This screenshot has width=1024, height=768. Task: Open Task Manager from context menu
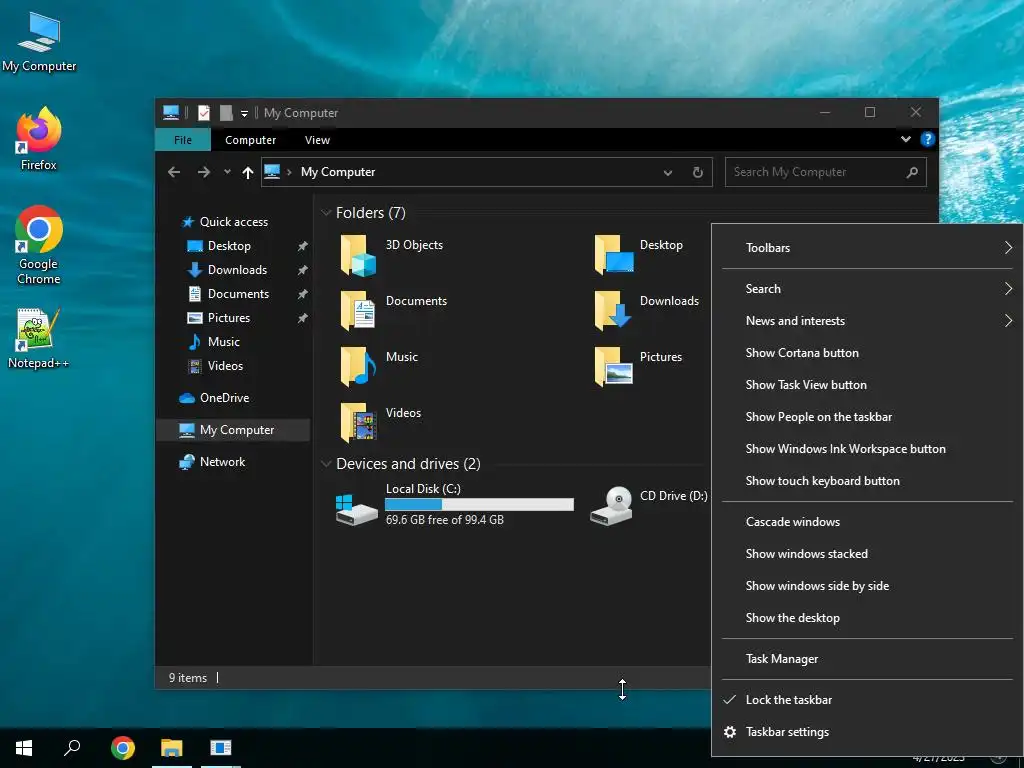click(867, 659)
